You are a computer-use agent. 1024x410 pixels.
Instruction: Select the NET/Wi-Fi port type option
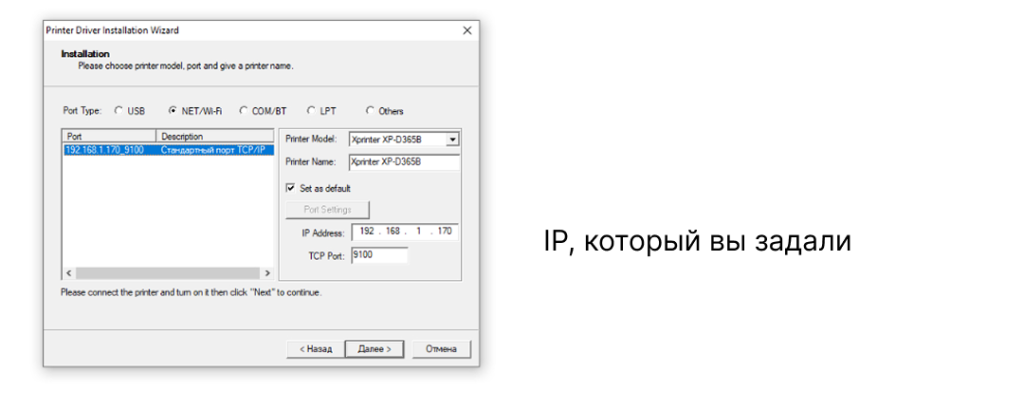click(173, 111)
